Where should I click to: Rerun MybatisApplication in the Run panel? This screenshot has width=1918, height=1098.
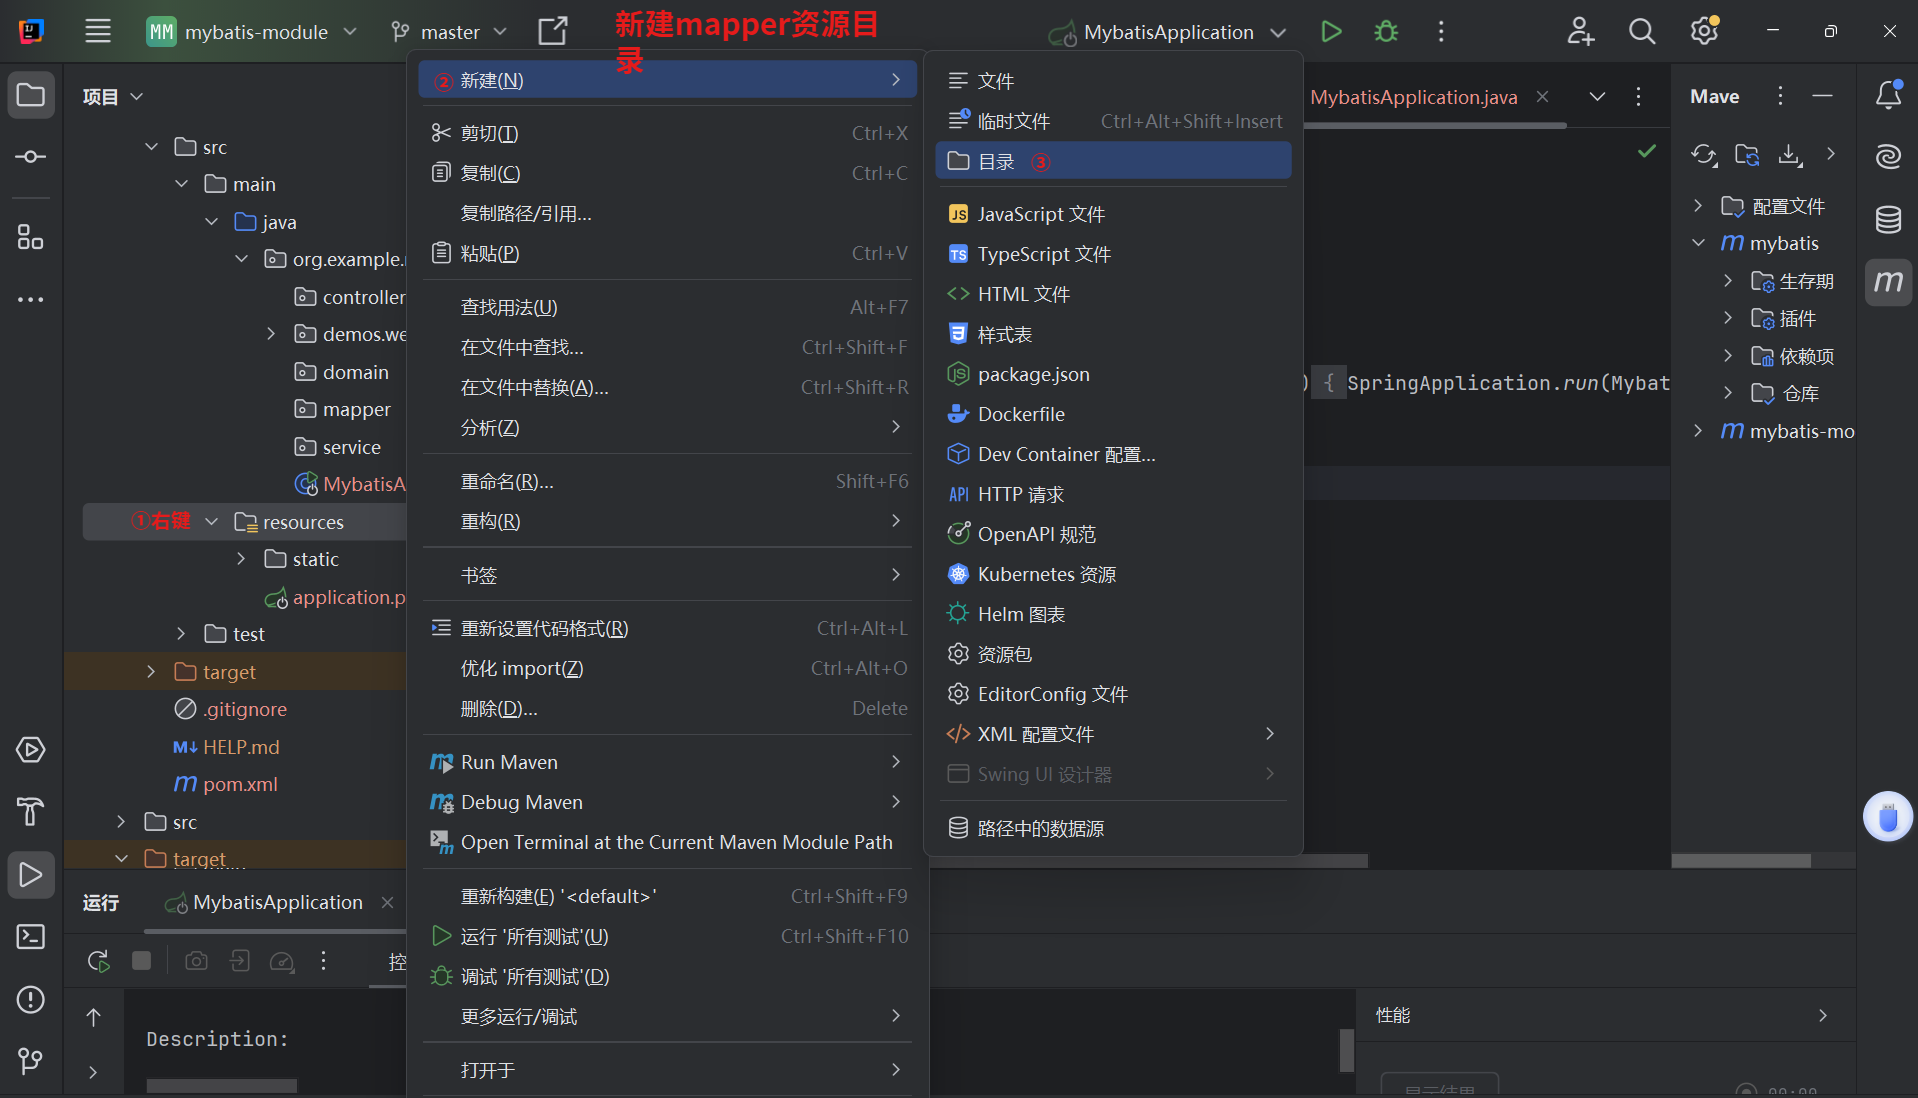98,961
